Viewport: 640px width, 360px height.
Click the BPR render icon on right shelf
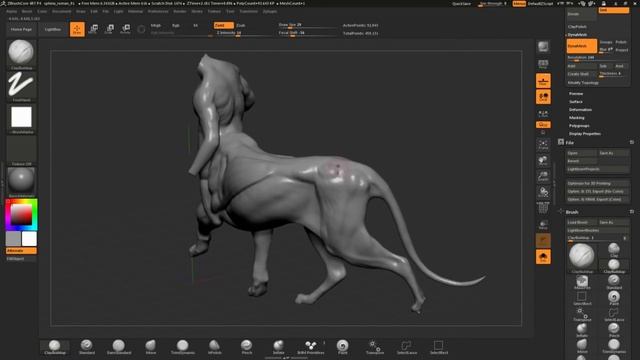543,47
